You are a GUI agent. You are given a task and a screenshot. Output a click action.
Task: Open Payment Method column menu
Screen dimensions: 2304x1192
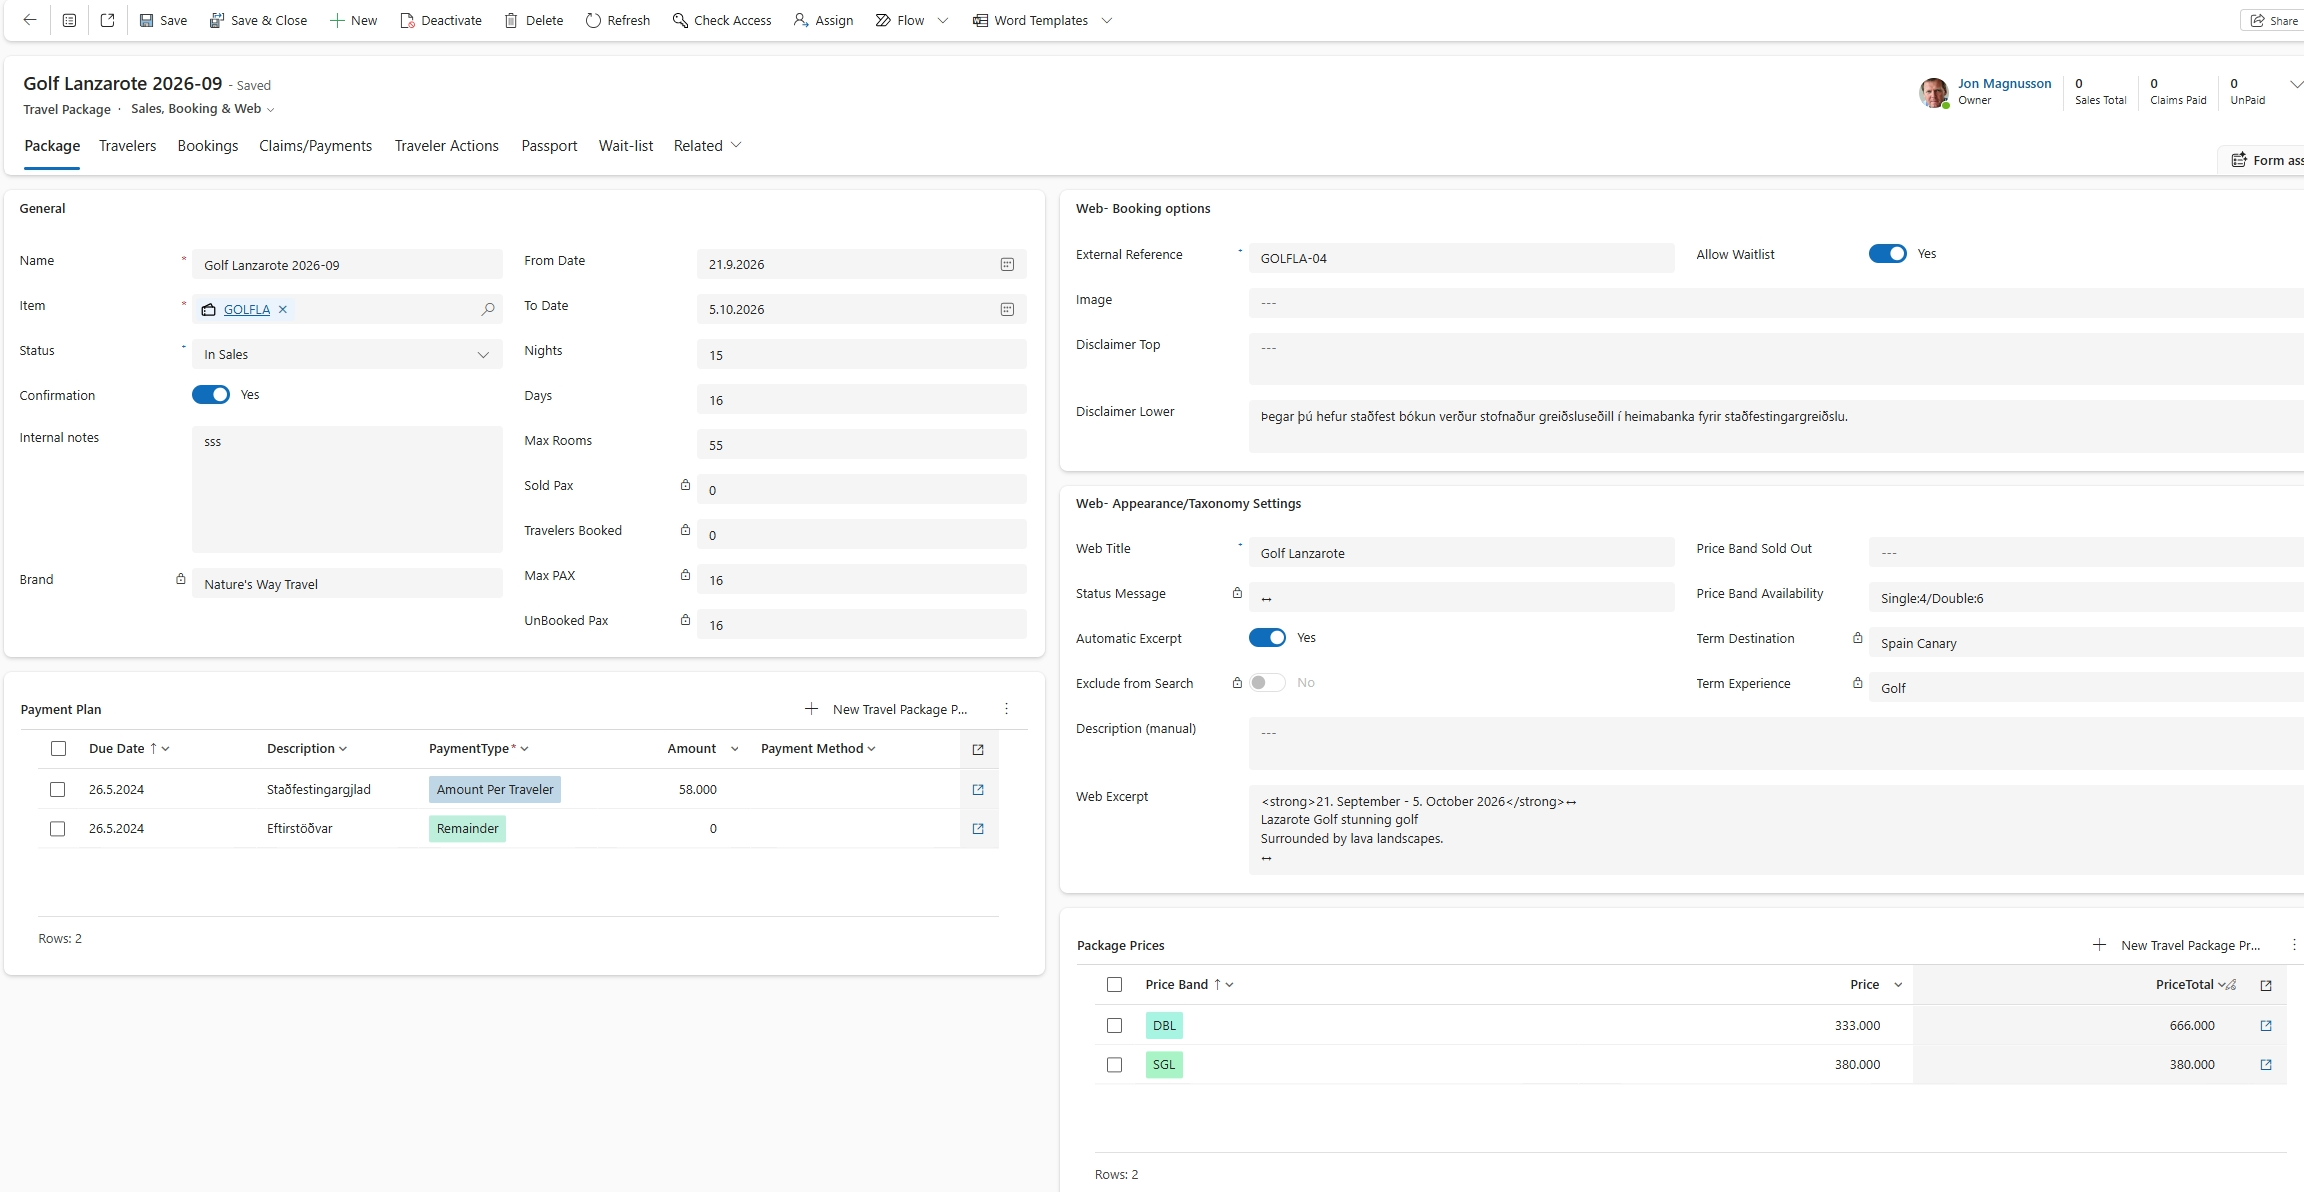[818, 749]
